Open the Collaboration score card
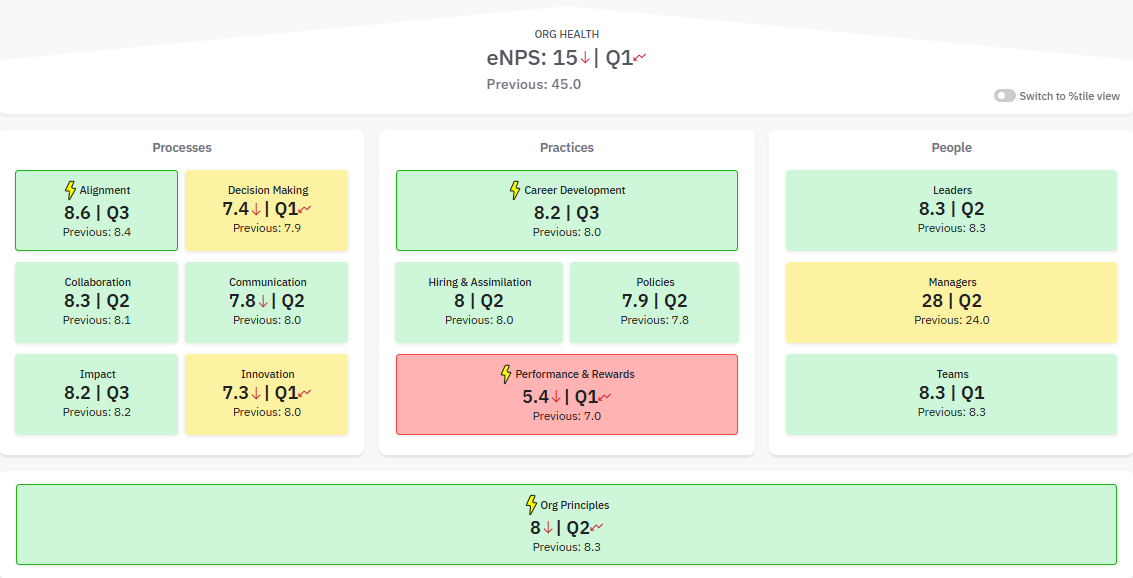Viewport: 1133px width, 578px height. click(97, 300)
